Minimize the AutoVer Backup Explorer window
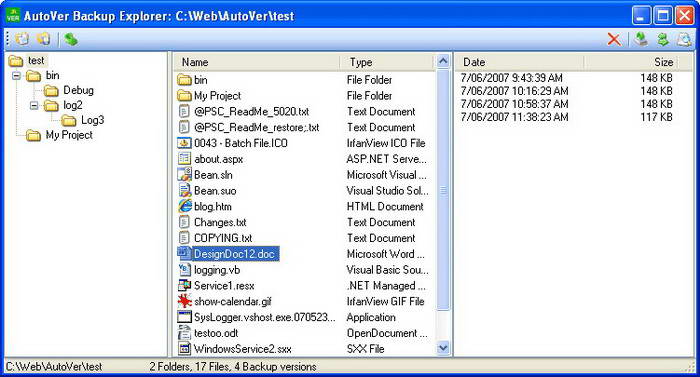This screenshot has height=377, width=700. coord(642,16)
